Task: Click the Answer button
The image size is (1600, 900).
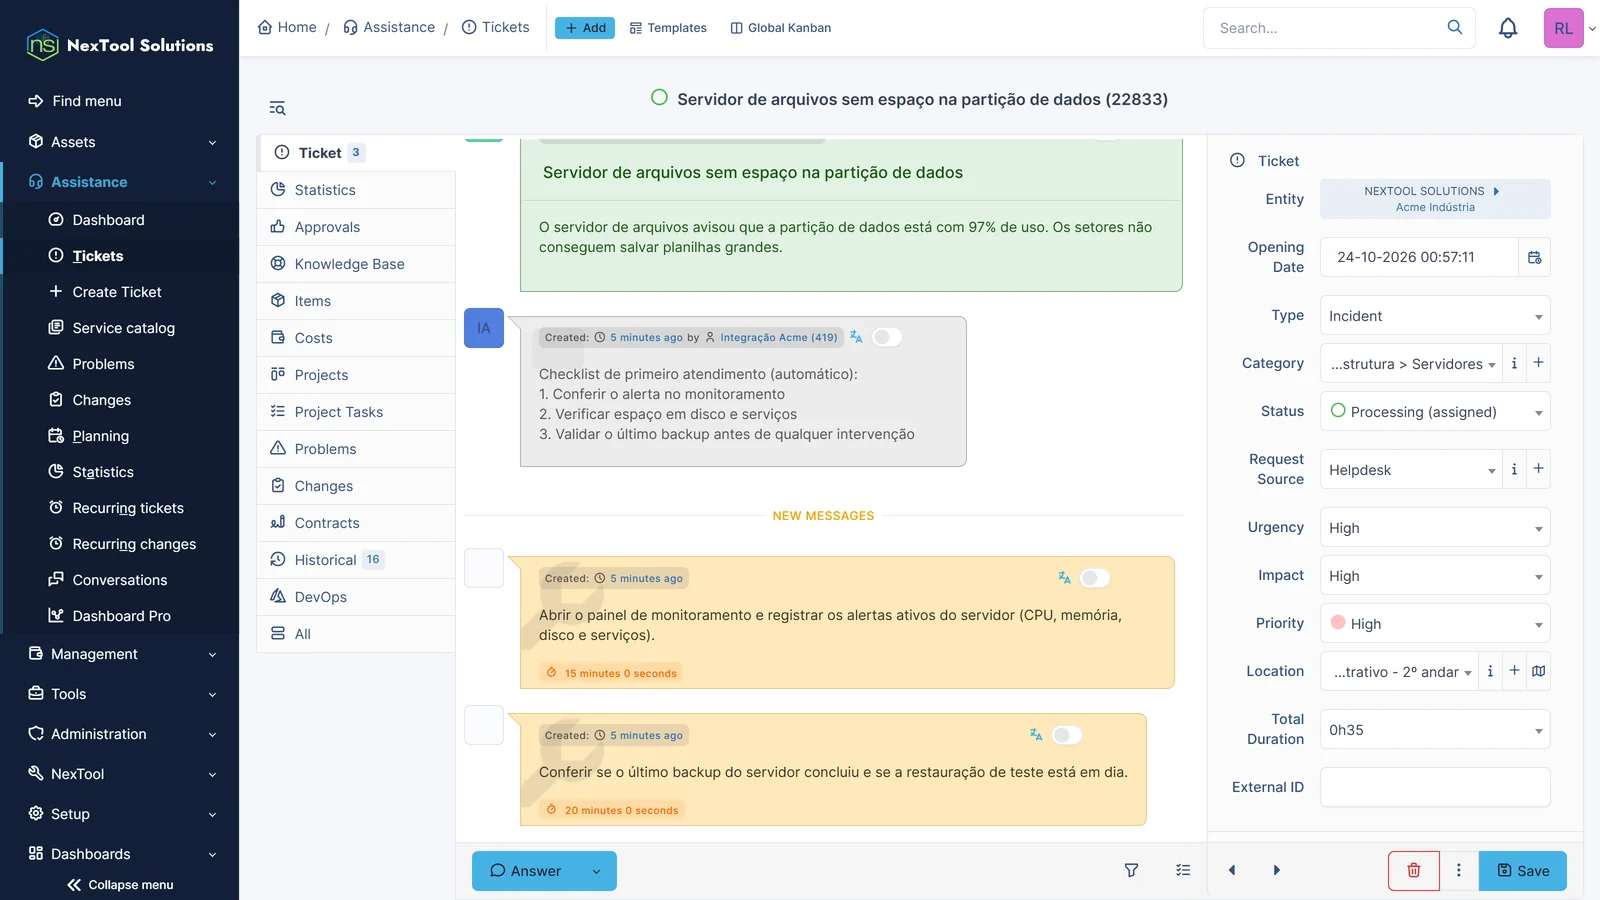Action: tap(526, 871)
